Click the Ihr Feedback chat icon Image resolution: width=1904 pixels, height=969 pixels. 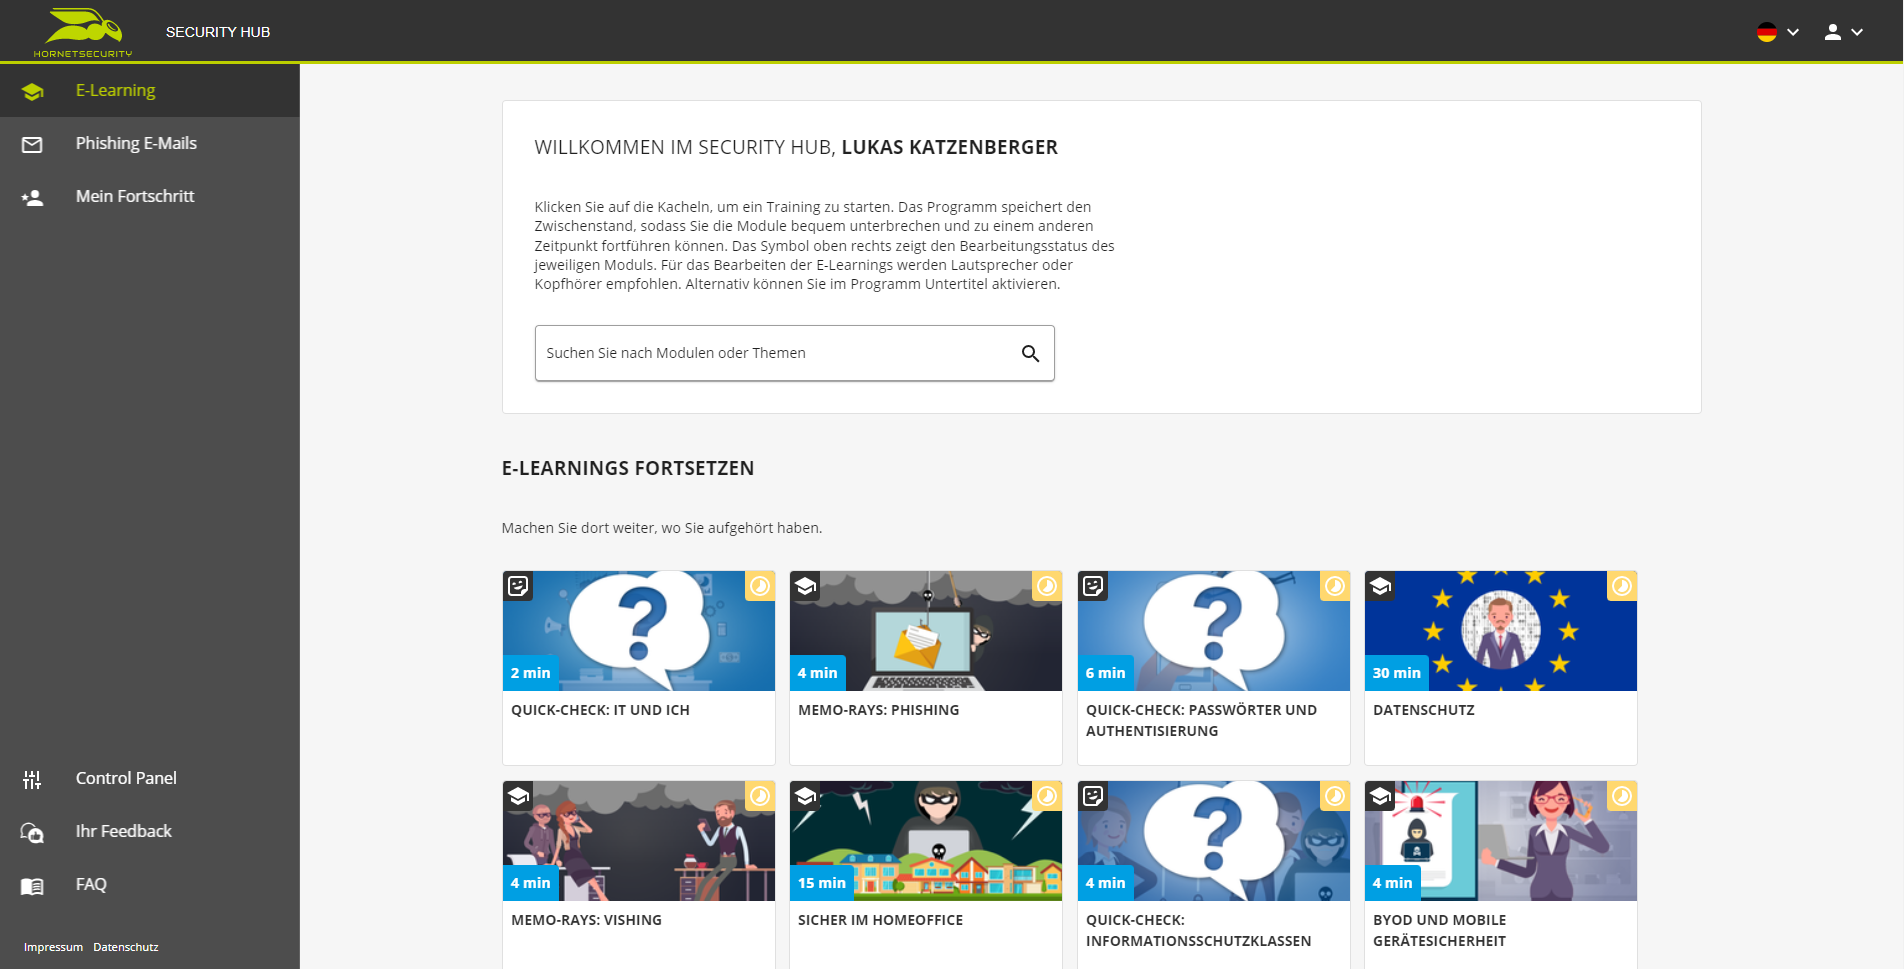[32, 832]
